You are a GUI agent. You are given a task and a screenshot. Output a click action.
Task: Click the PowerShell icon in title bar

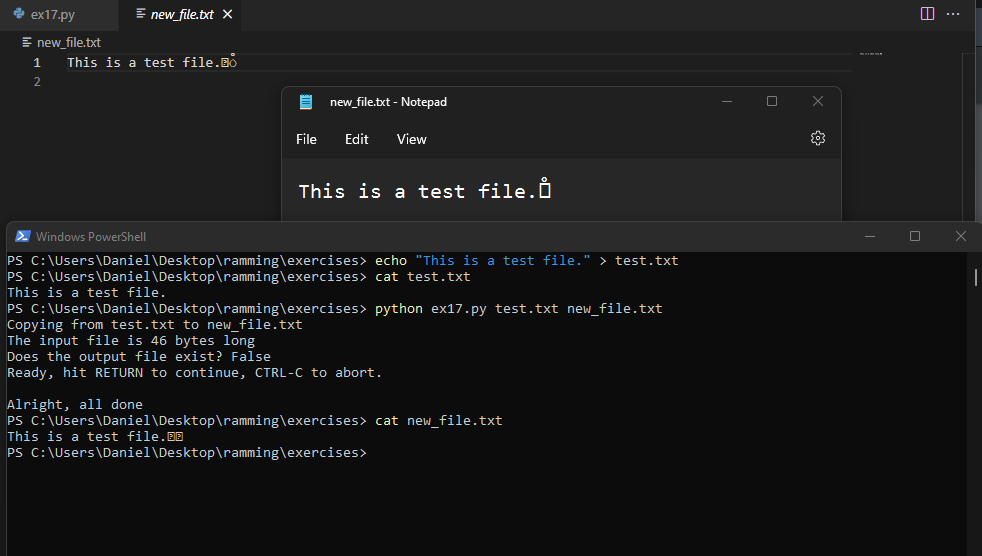[22, 236]
